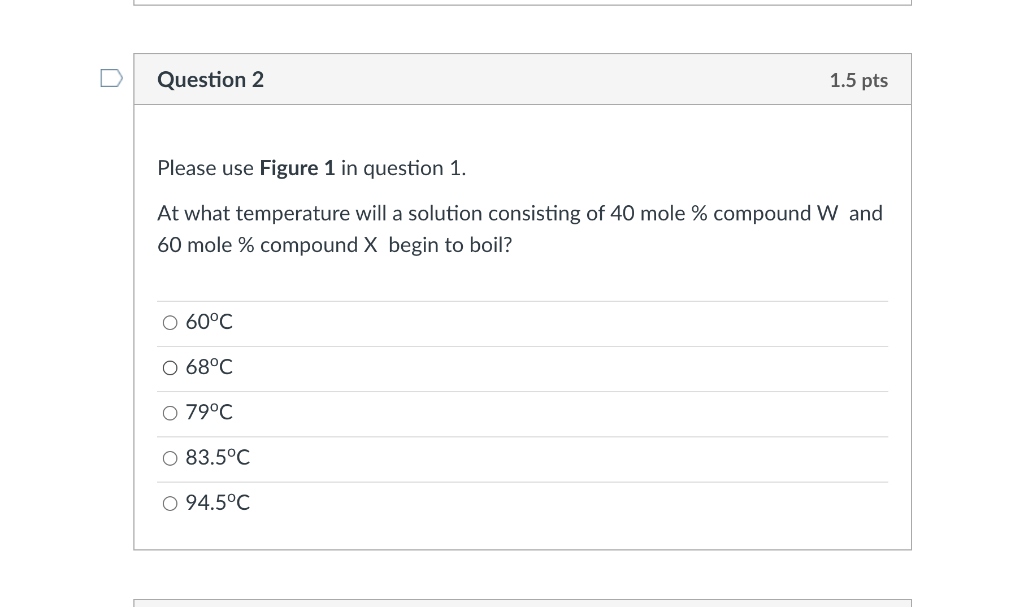Click the 94.5°C answer label text

click(x=217, y=502)
